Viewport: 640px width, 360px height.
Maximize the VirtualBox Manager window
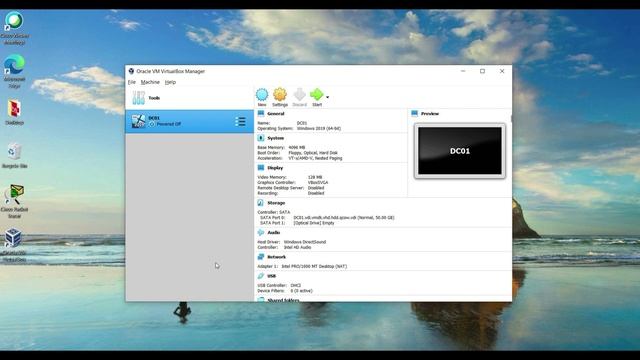482,71
